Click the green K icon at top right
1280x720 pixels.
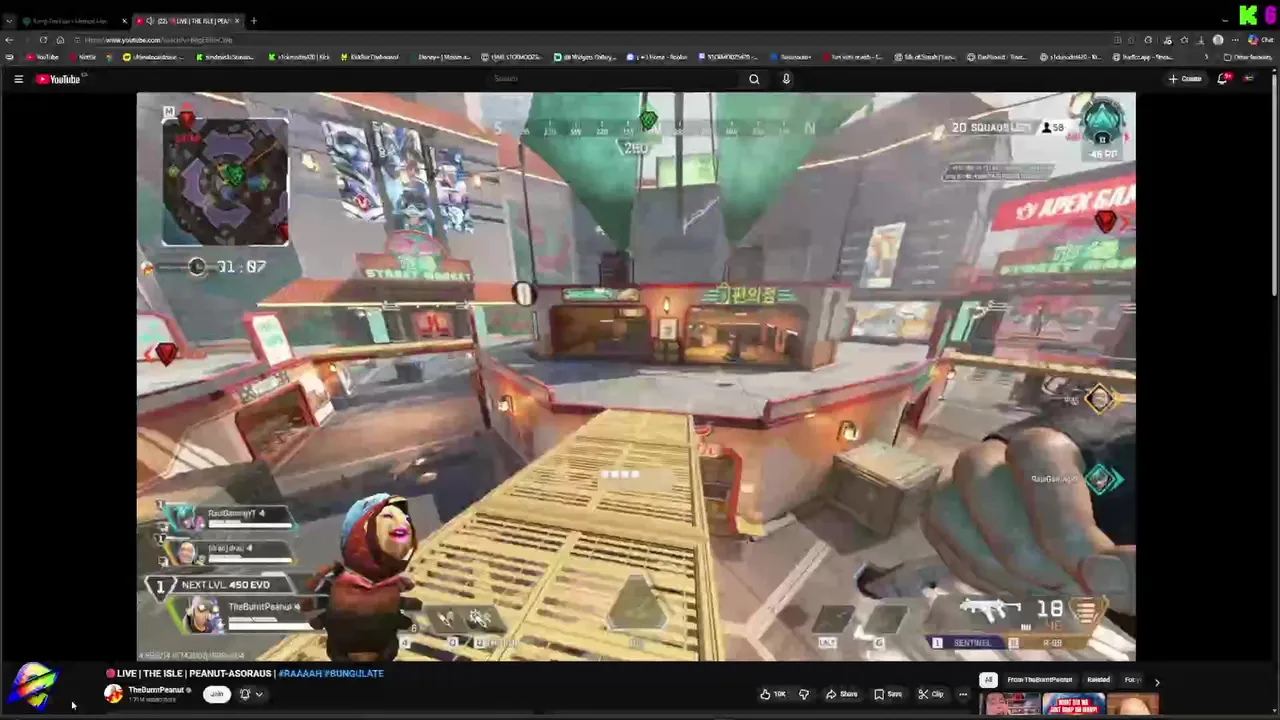1248,16
